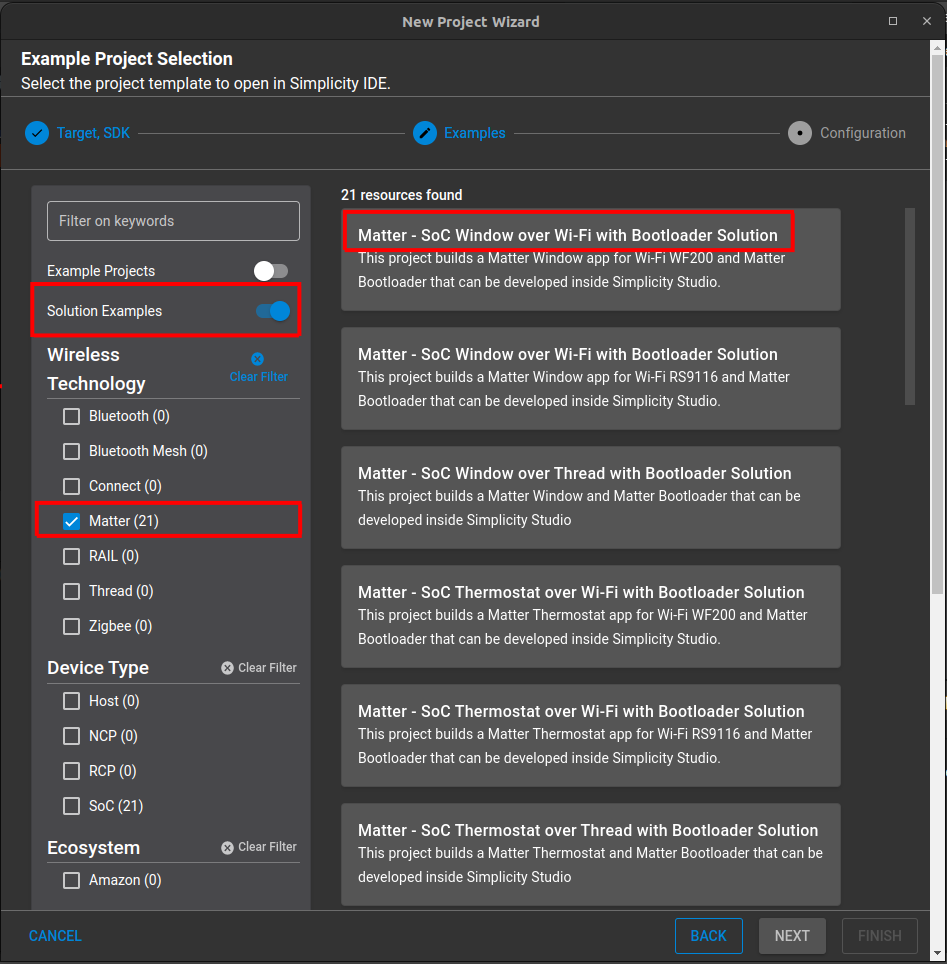Click the Ecosystem clear filter icon

click(228, 847)
